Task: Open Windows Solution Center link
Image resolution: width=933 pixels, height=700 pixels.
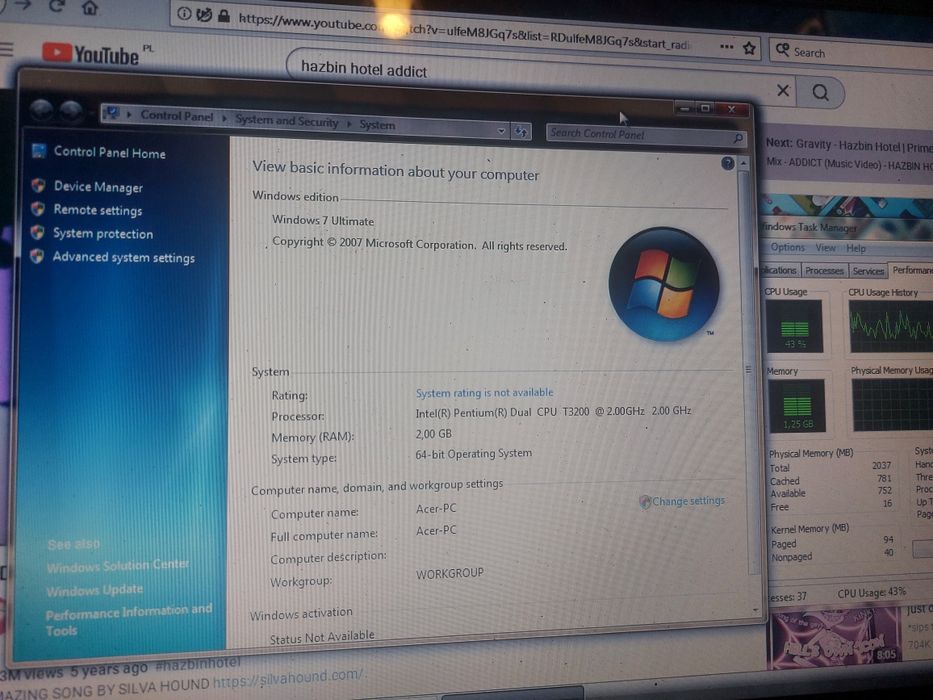Action: point(118,566)
